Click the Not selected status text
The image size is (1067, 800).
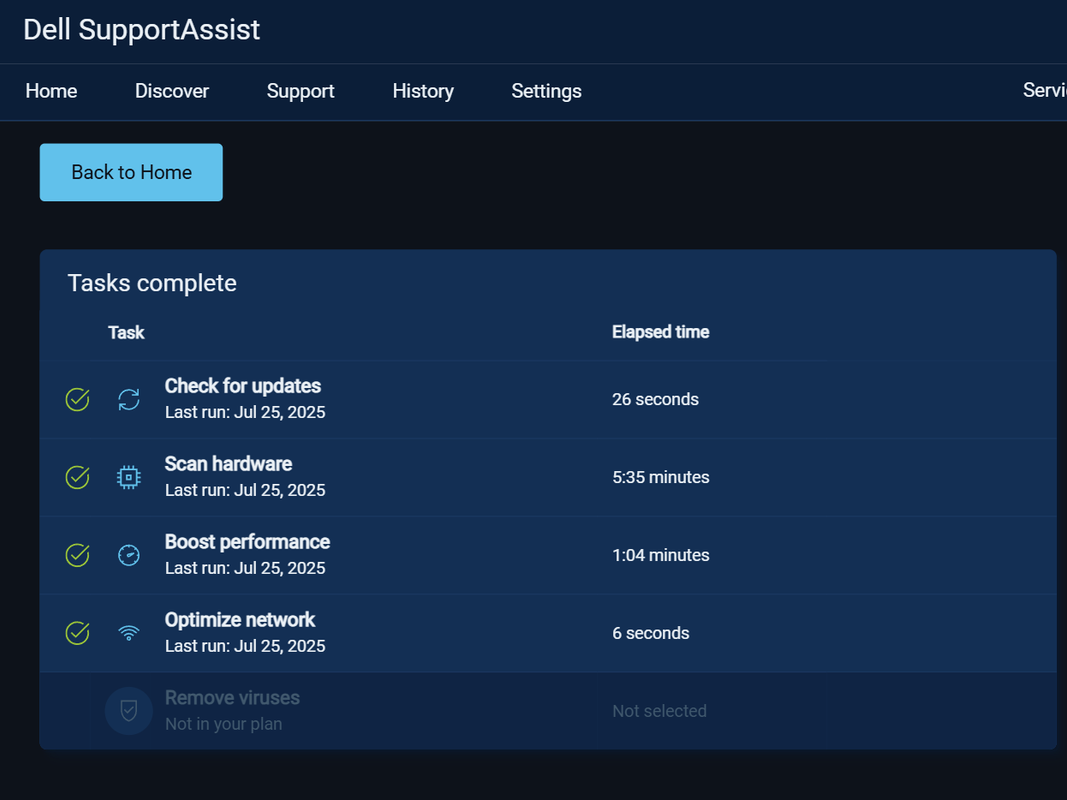click(x=659, y=711)
